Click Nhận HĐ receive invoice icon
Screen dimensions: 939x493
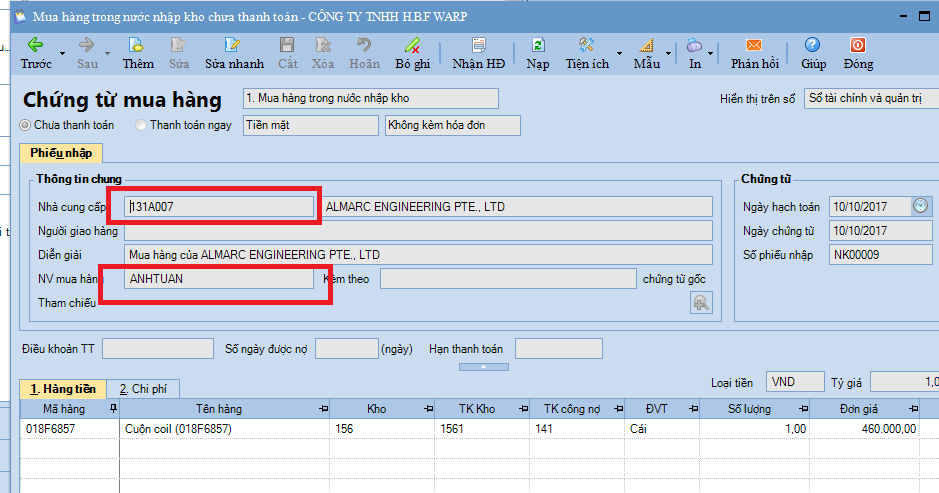tap(478, 45)
